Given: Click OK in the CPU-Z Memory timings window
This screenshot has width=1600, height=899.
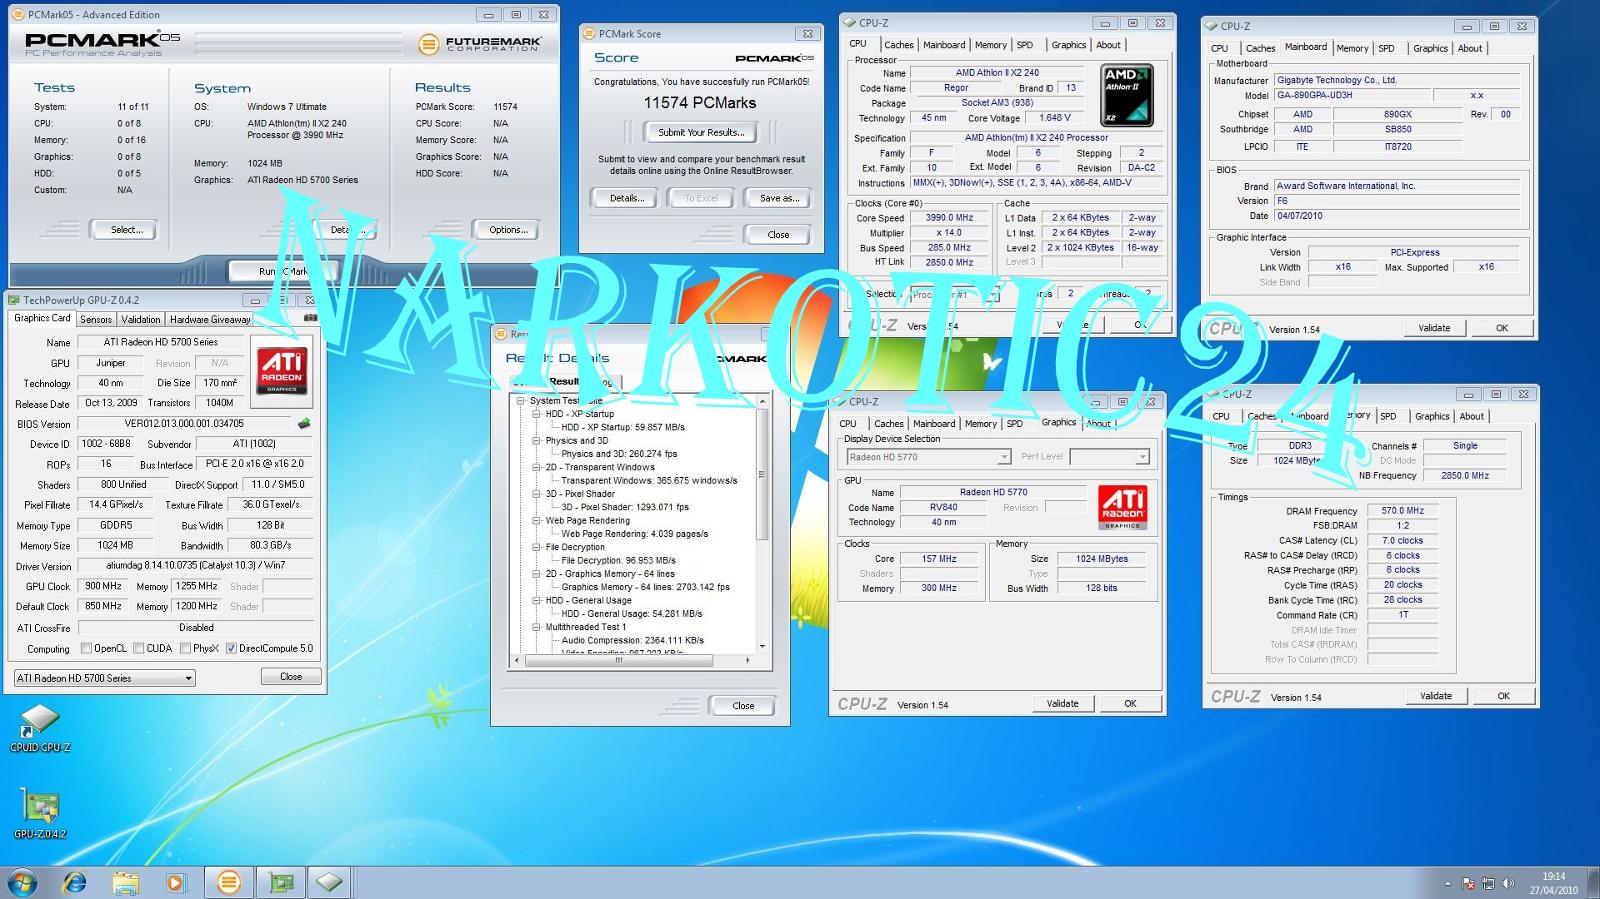Looking at the screenshot, I should (1503, 696).
